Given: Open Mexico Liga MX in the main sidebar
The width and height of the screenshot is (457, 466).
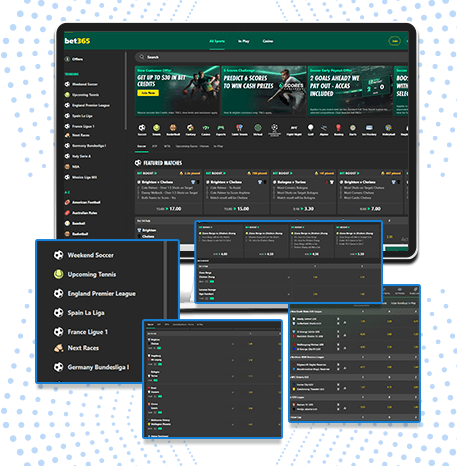Looking at the screenshot, I should click(85, 177).
